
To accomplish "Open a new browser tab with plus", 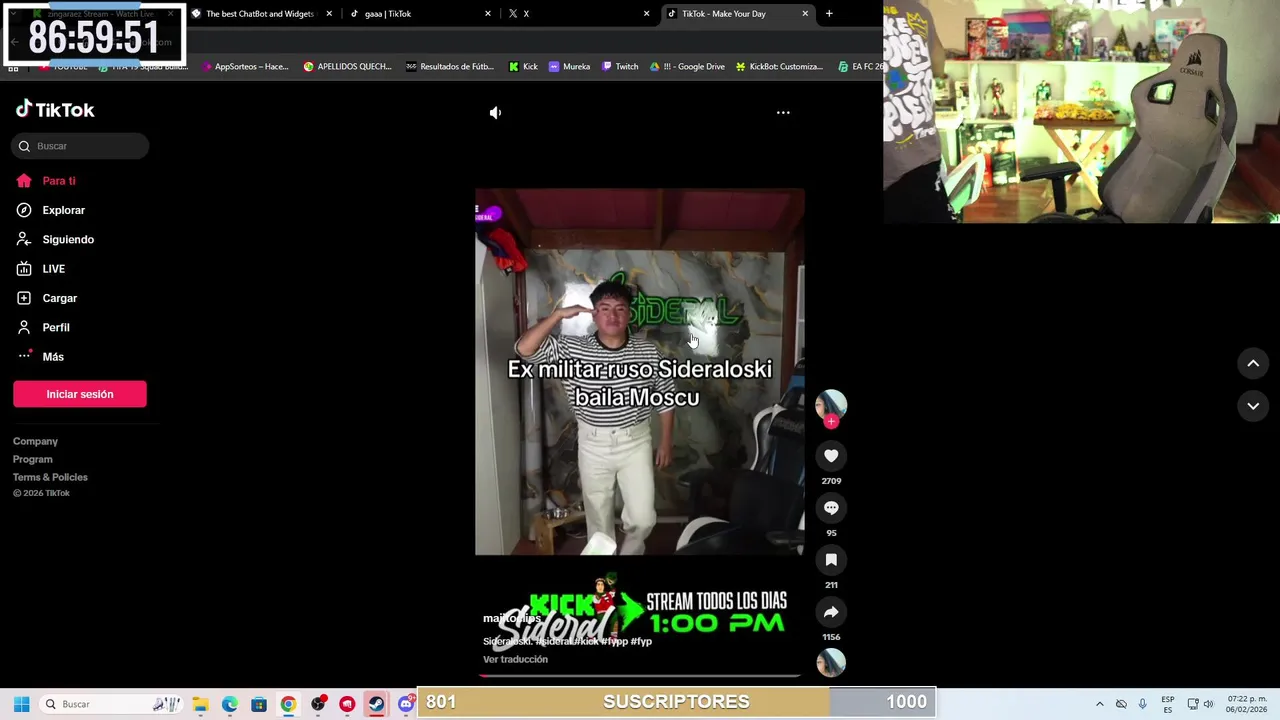I will click(829, 14).
